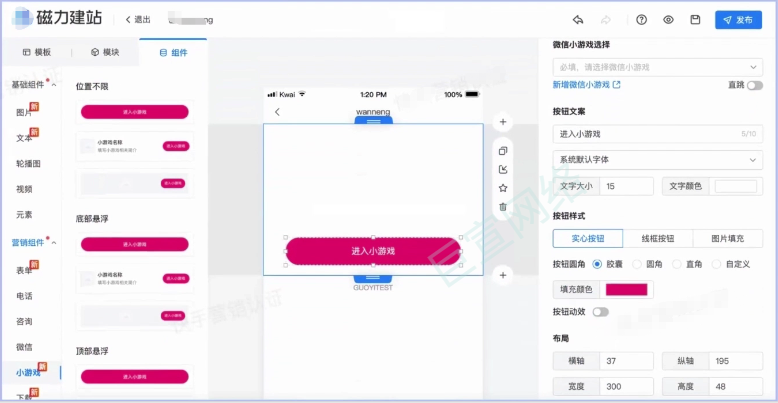This screenshot has width=778, height=403.
Task: Click the 高度 value field
Action: click(x=735, y=386)
